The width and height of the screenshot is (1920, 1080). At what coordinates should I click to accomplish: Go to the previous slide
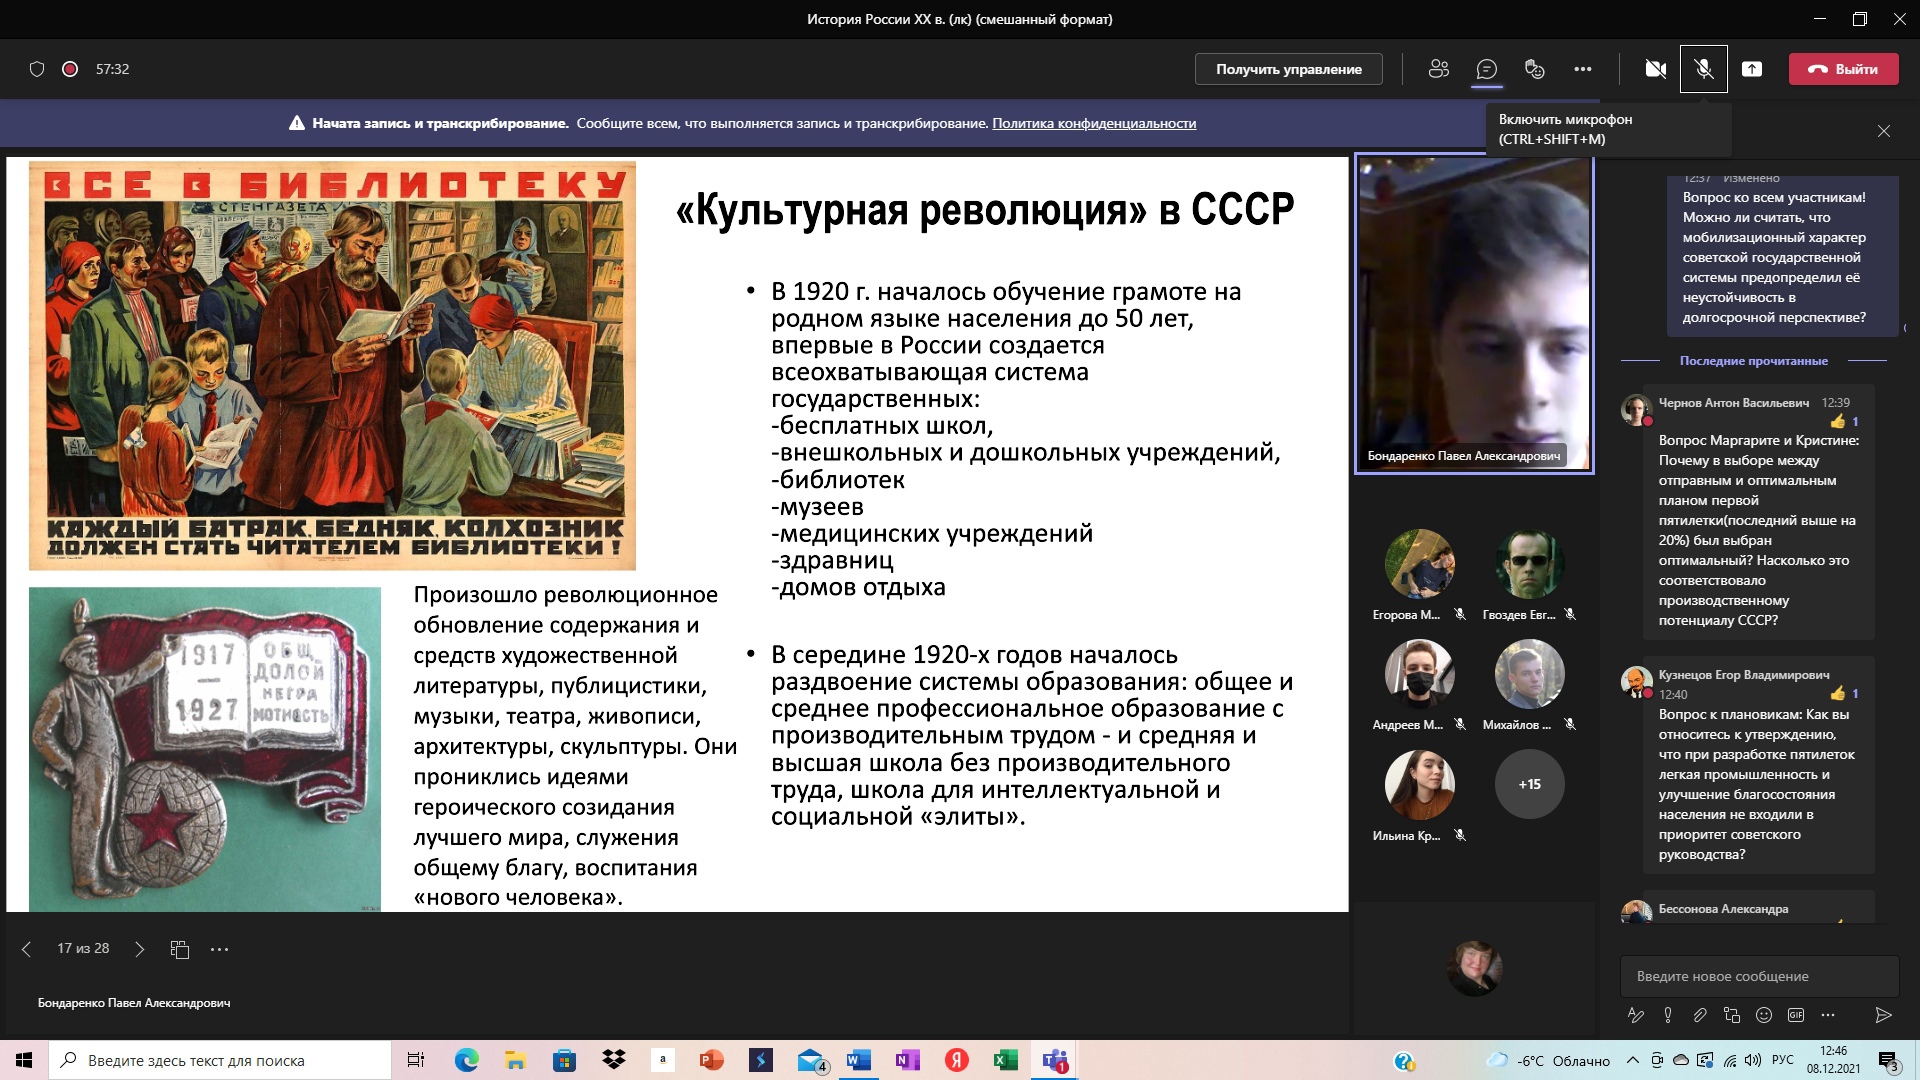click(27, 949)
